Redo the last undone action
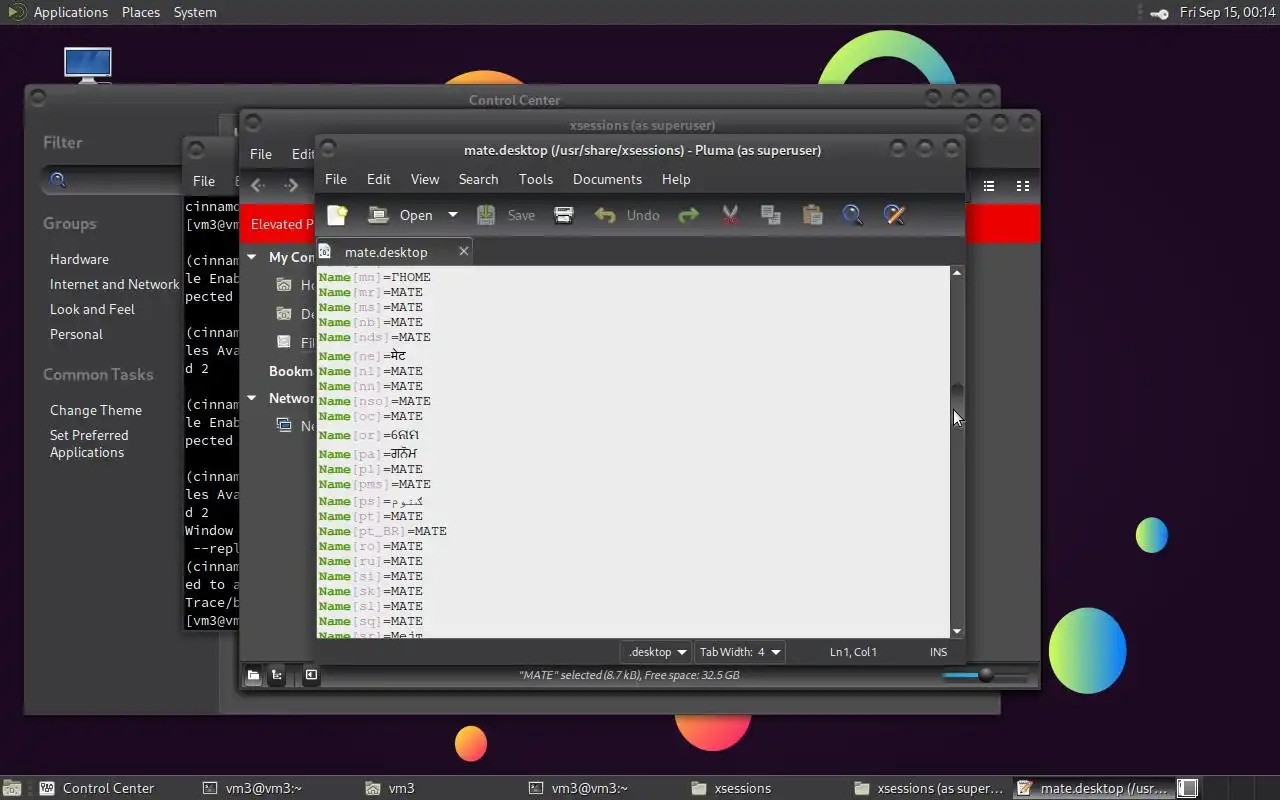Viewport: 1280px width, 800px height. coord(688,215)
